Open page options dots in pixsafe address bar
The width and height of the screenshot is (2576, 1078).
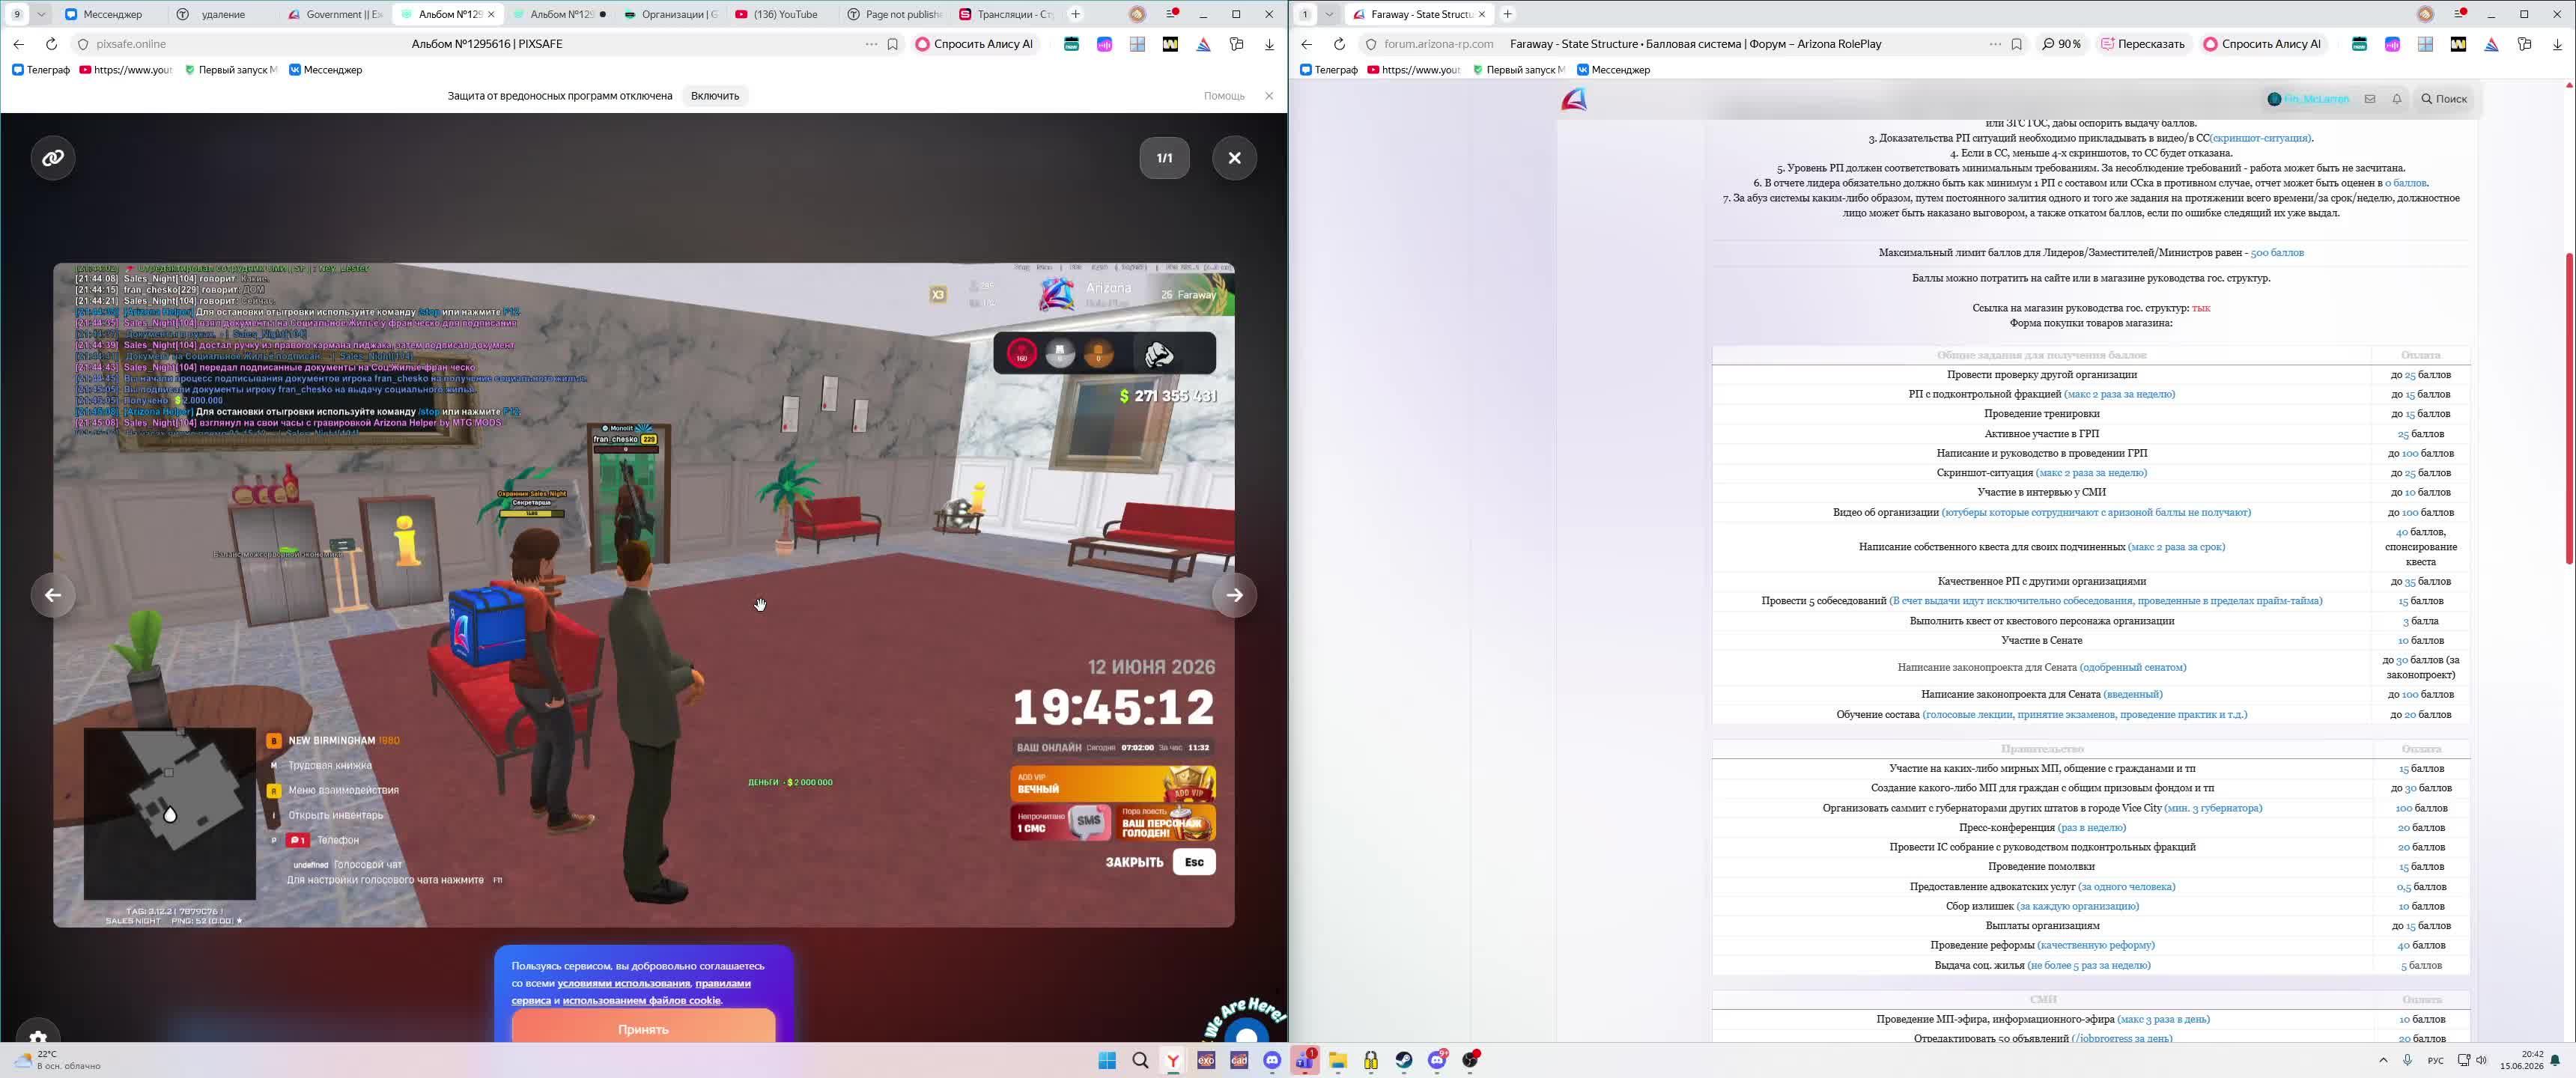click(x=871, y=44)
